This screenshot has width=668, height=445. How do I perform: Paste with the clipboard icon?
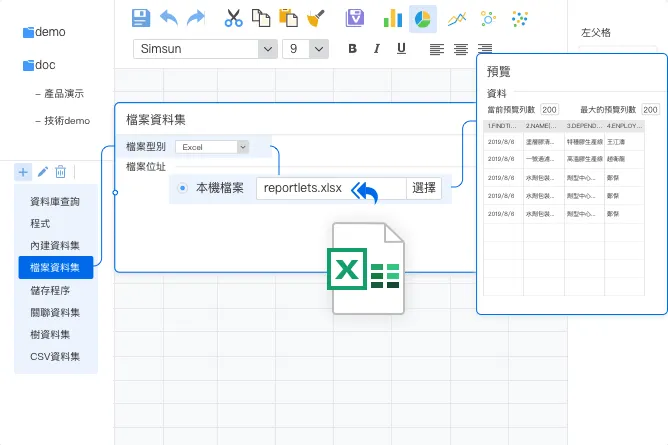click(x=288, y=18)
